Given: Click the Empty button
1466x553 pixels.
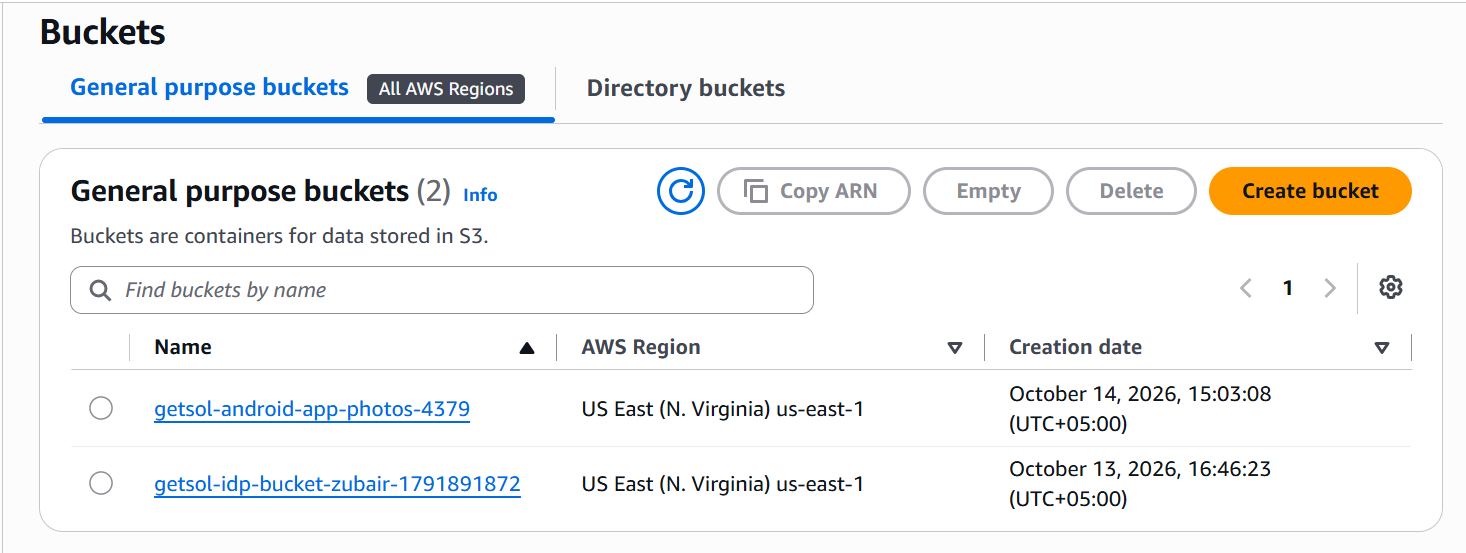Looking at the screenshot, I should [988, 191].
